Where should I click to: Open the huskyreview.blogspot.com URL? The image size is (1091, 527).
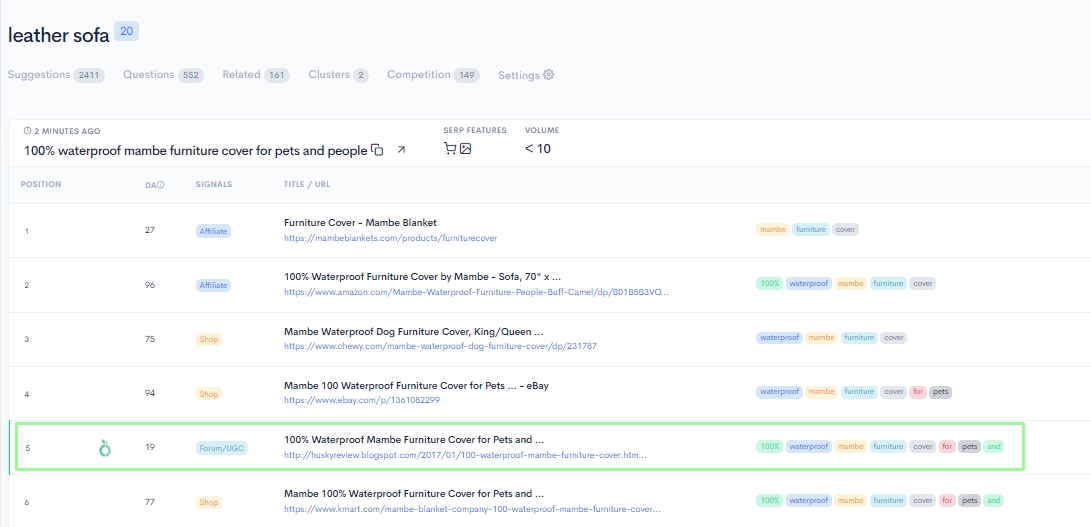(465, 455)
